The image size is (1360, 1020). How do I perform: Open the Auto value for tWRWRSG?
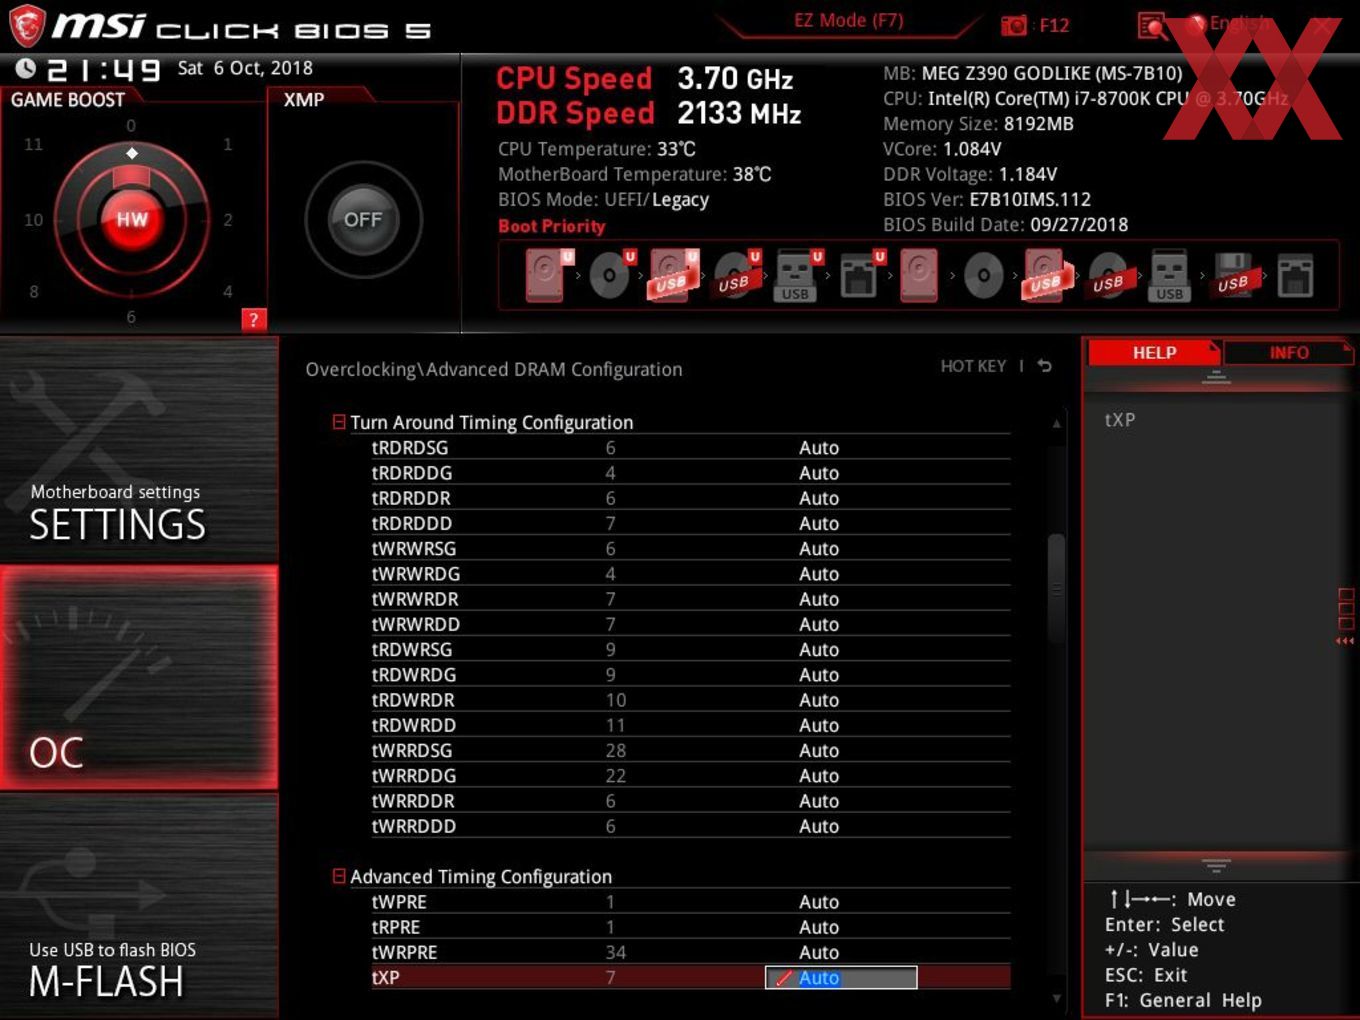pos(819,549)
